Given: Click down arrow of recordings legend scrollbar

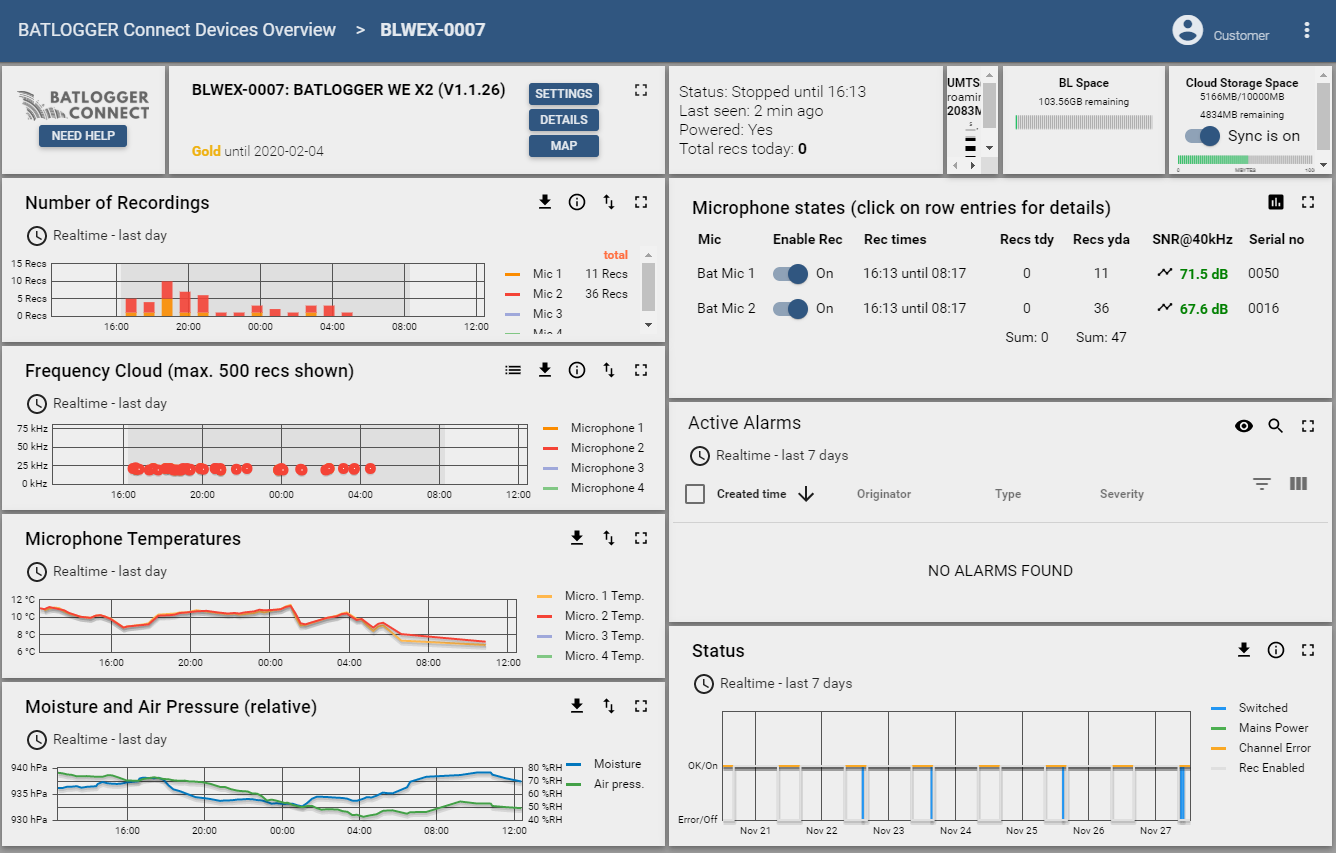Looking at the screenshot, I should click(x=648, y=325).
